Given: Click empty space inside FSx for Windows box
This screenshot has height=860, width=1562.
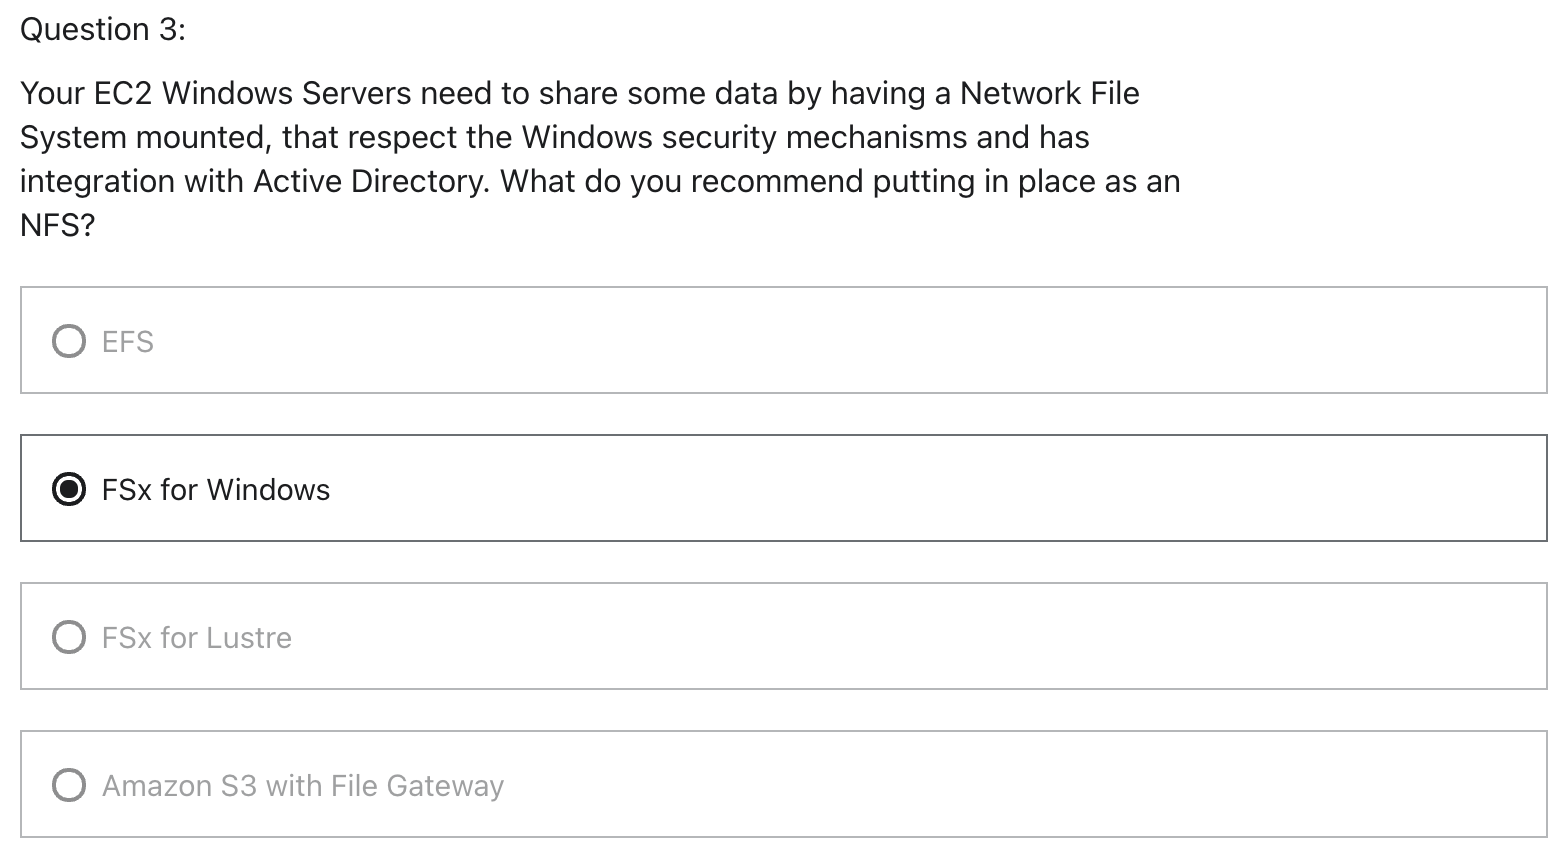Looking at the screenshot, I should point(900,489).
